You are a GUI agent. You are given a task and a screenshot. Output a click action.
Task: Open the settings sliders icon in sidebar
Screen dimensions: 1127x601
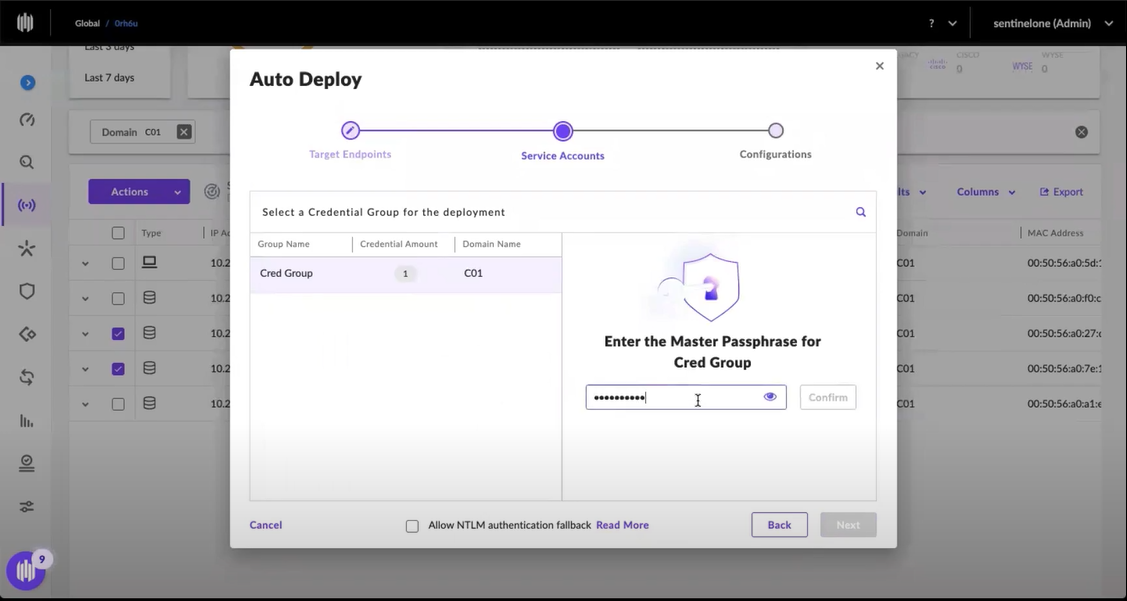(27, 507)
